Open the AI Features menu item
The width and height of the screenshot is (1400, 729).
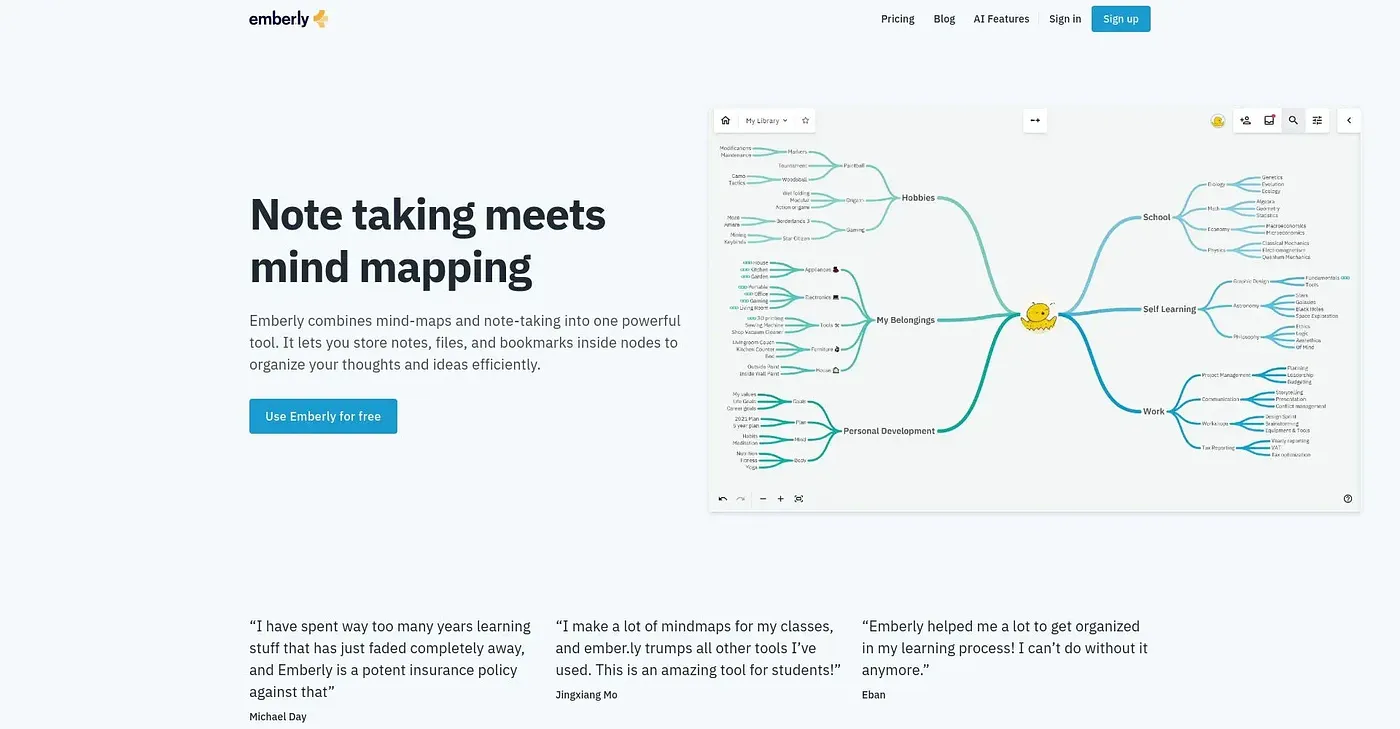[1001, 19]
